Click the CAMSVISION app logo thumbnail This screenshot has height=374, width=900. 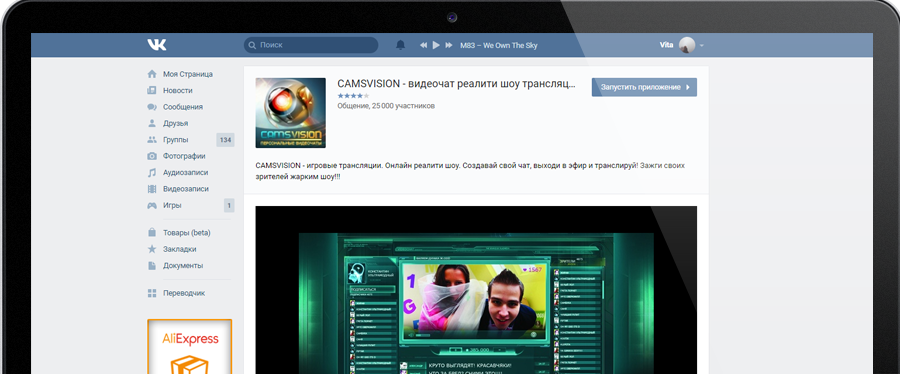pos(290,113)
